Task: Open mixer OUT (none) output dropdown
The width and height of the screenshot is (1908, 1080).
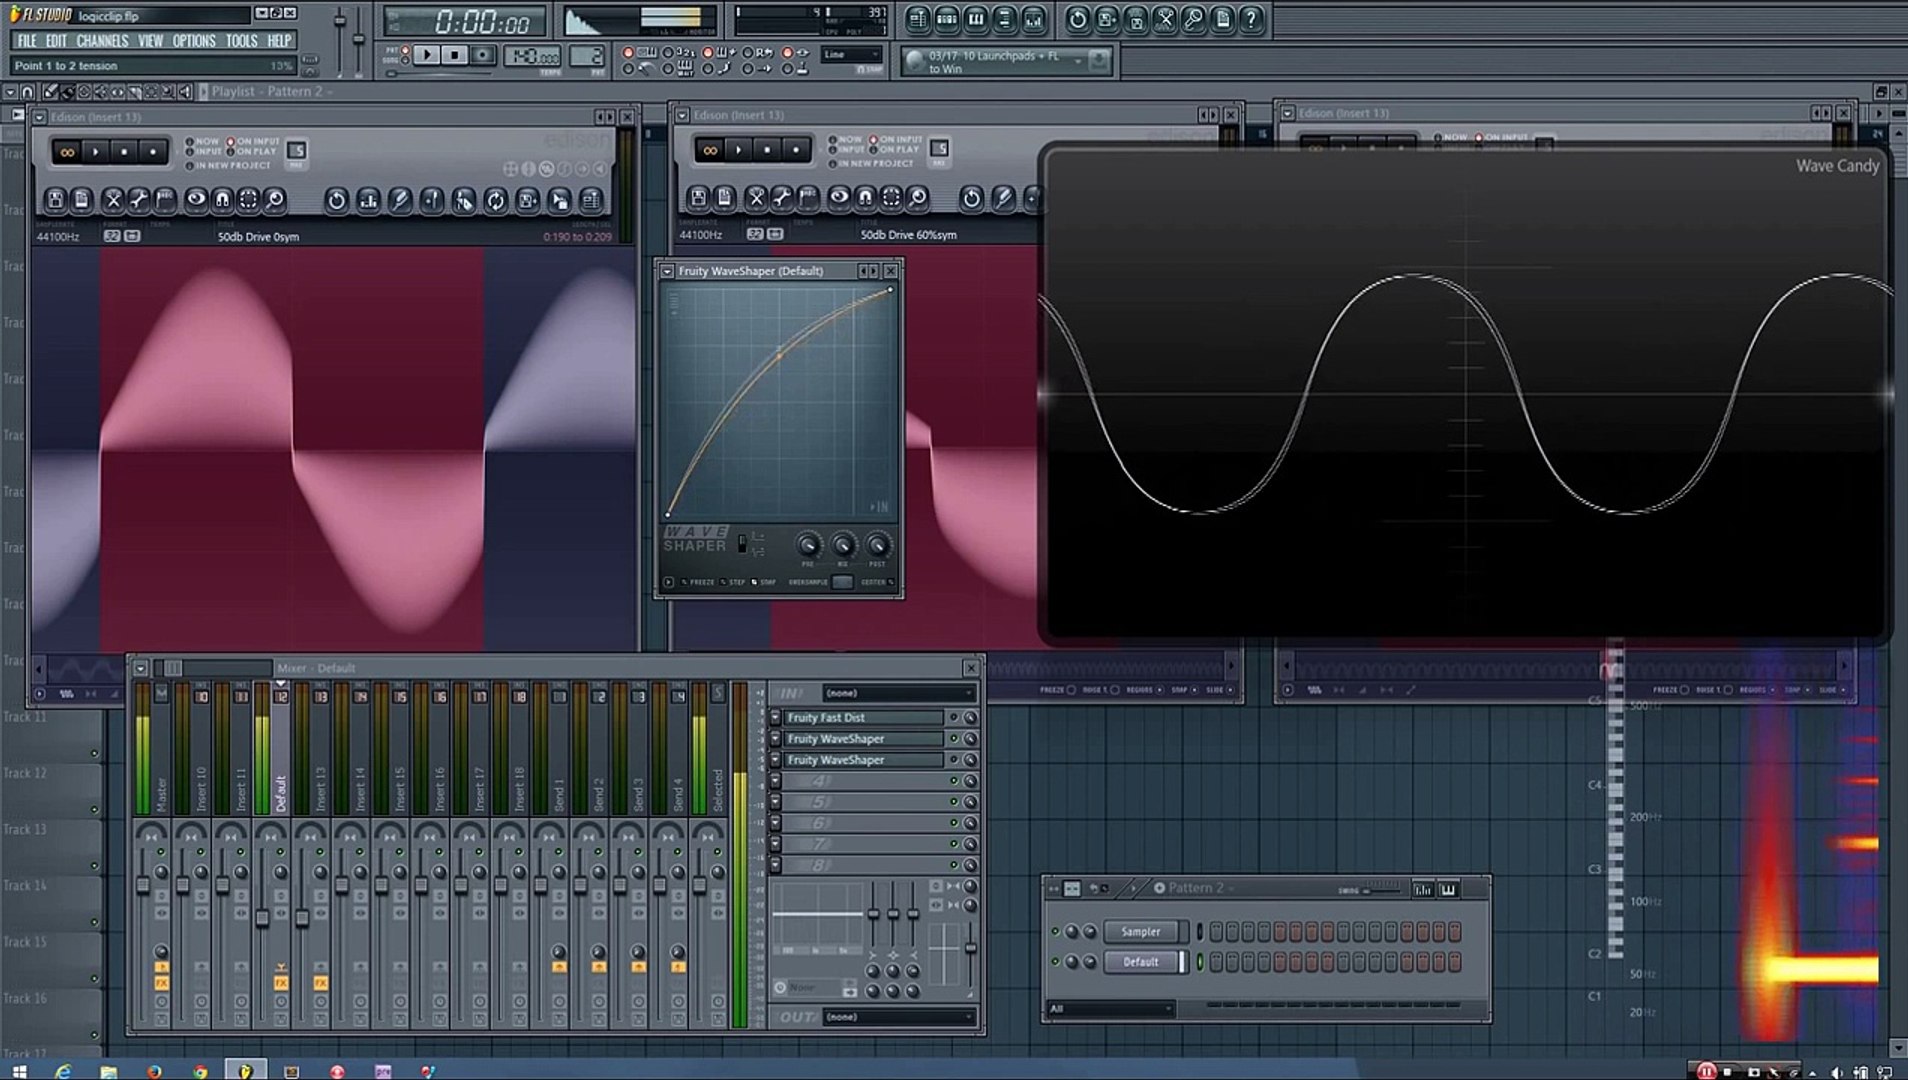Action: click(x=898, y=1017)
